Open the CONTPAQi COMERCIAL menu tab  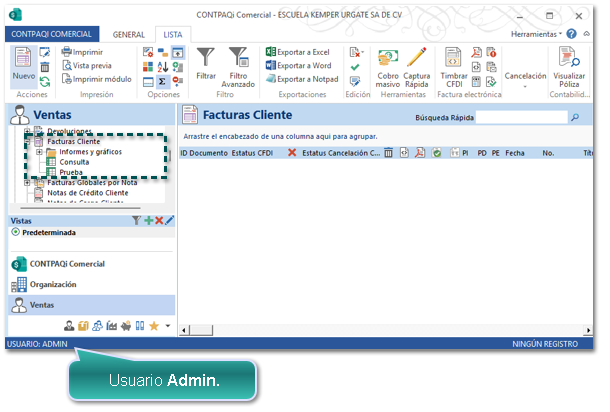(52, 34)
